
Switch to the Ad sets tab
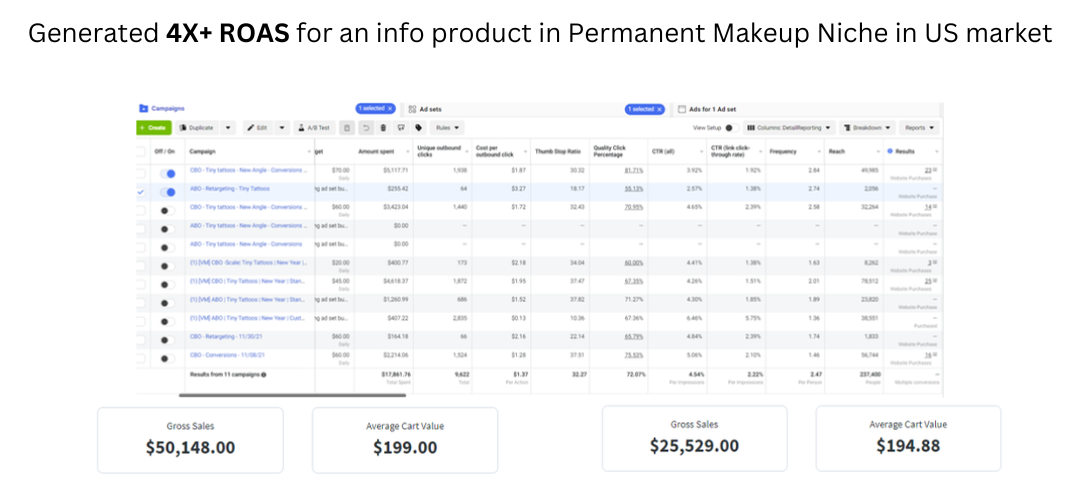425,109
